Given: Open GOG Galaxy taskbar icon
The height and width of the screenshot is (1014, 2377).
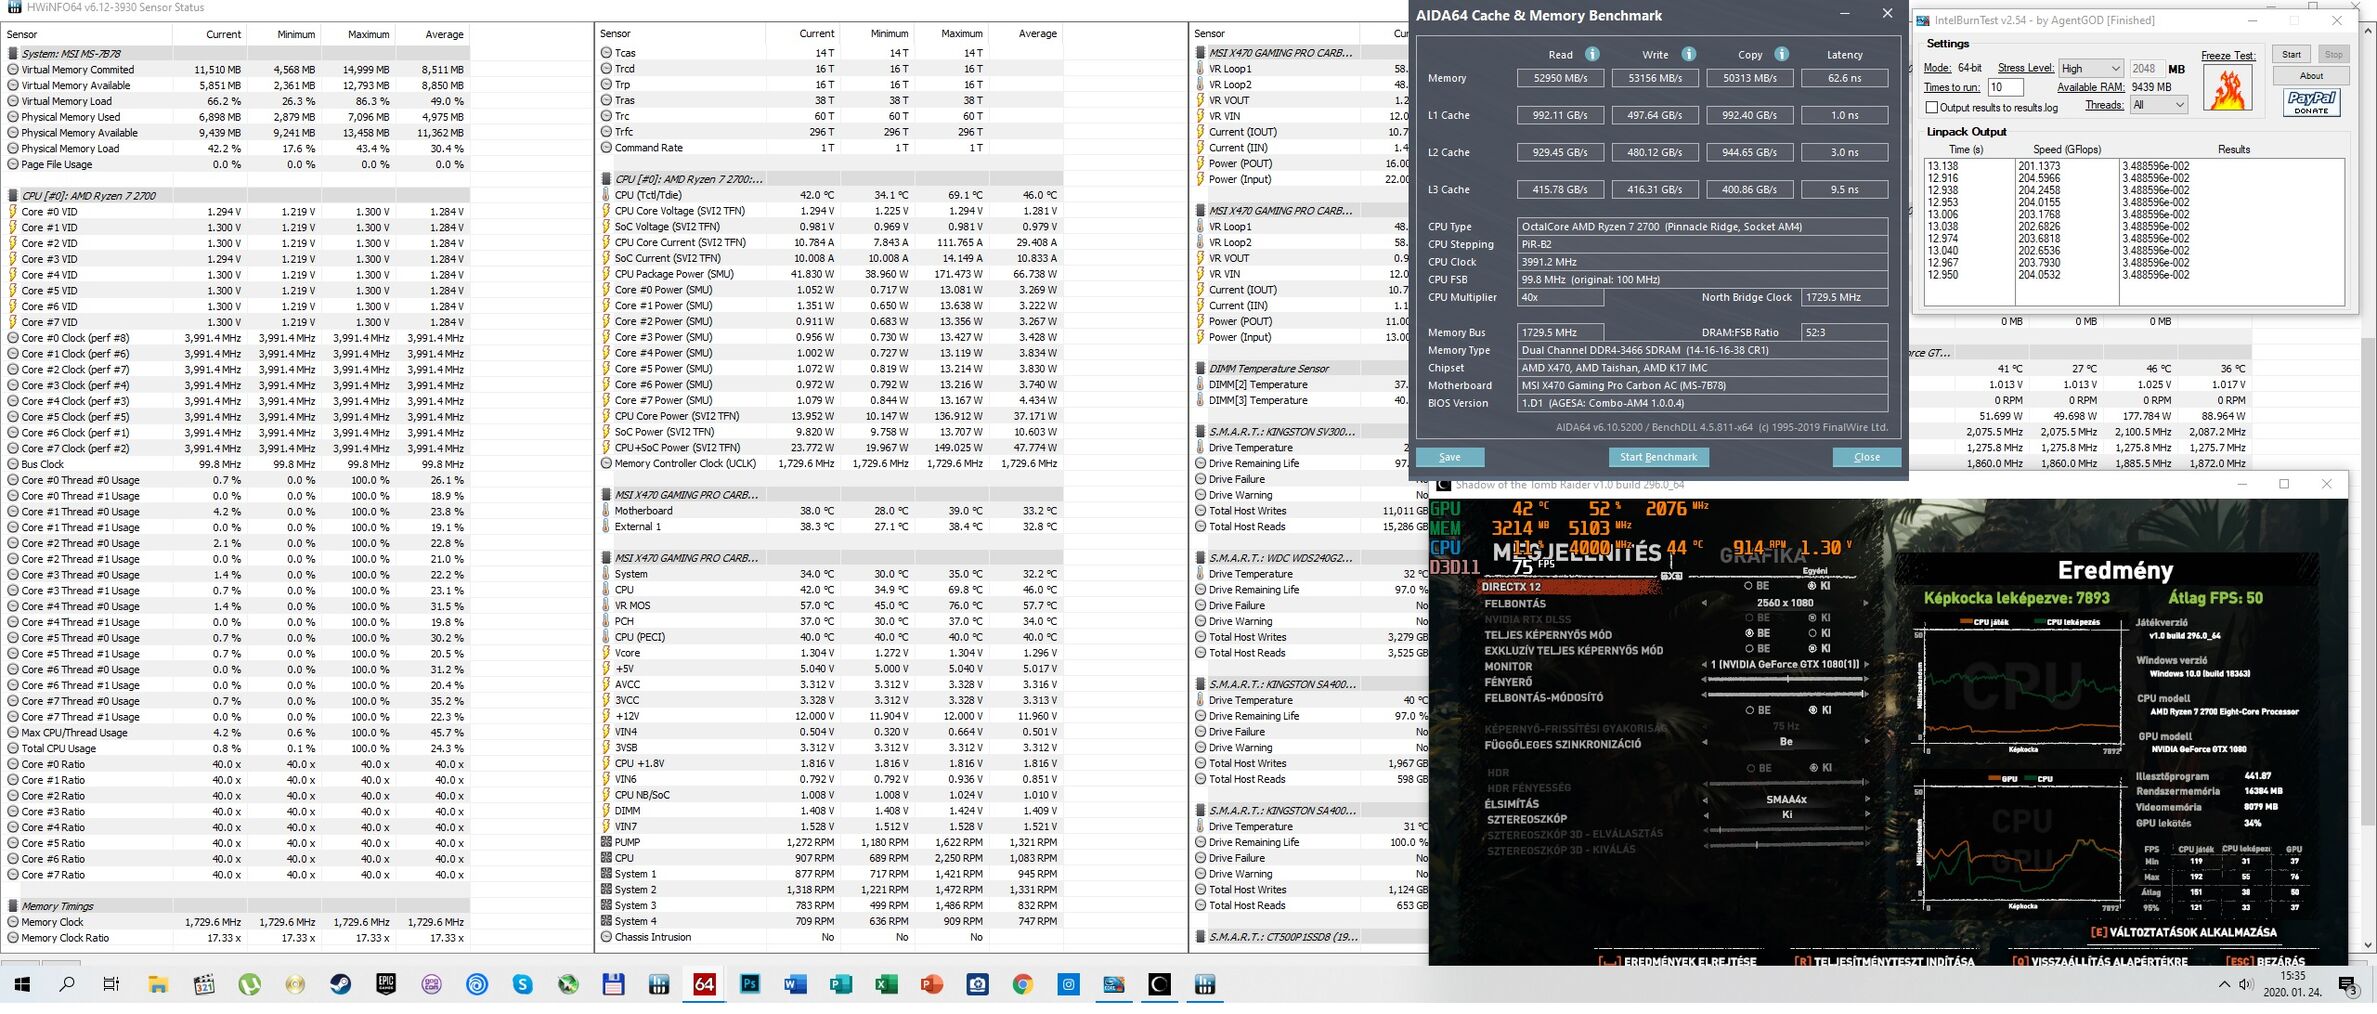Looking at the screenshot, I should [x=431, y=985].
